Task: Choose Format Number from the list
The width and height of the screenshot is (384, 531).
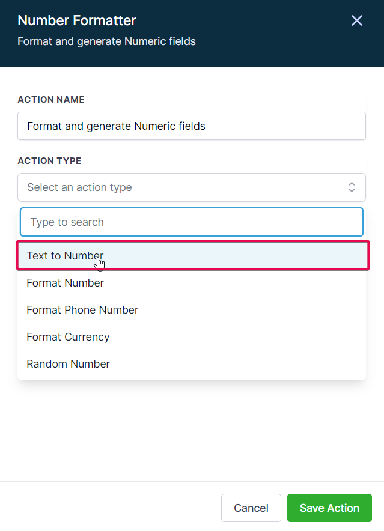Action: click(x=191, y=283)
